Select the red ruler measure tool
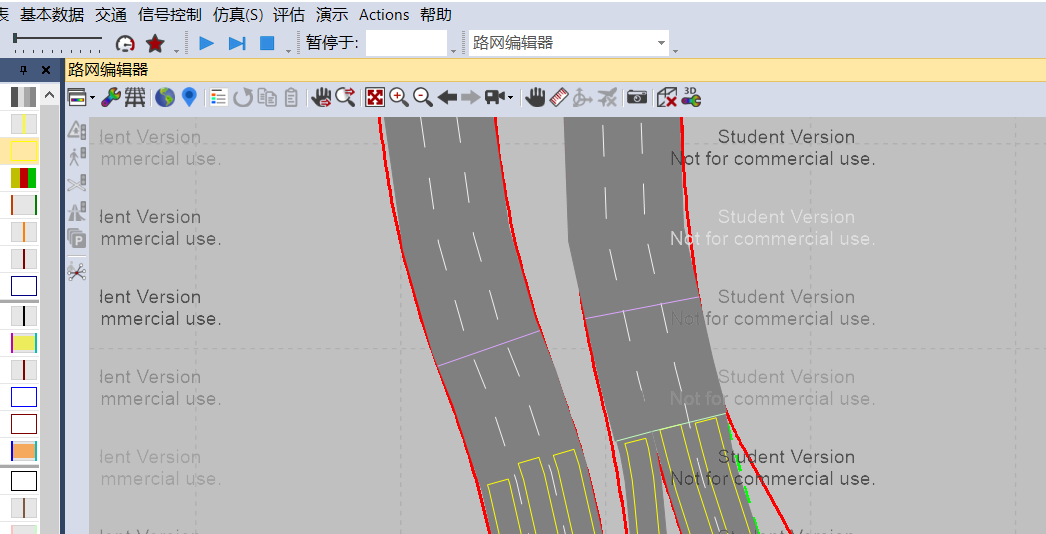Image resolution: width=1046 pixels, height=534 pixels. 558,97
